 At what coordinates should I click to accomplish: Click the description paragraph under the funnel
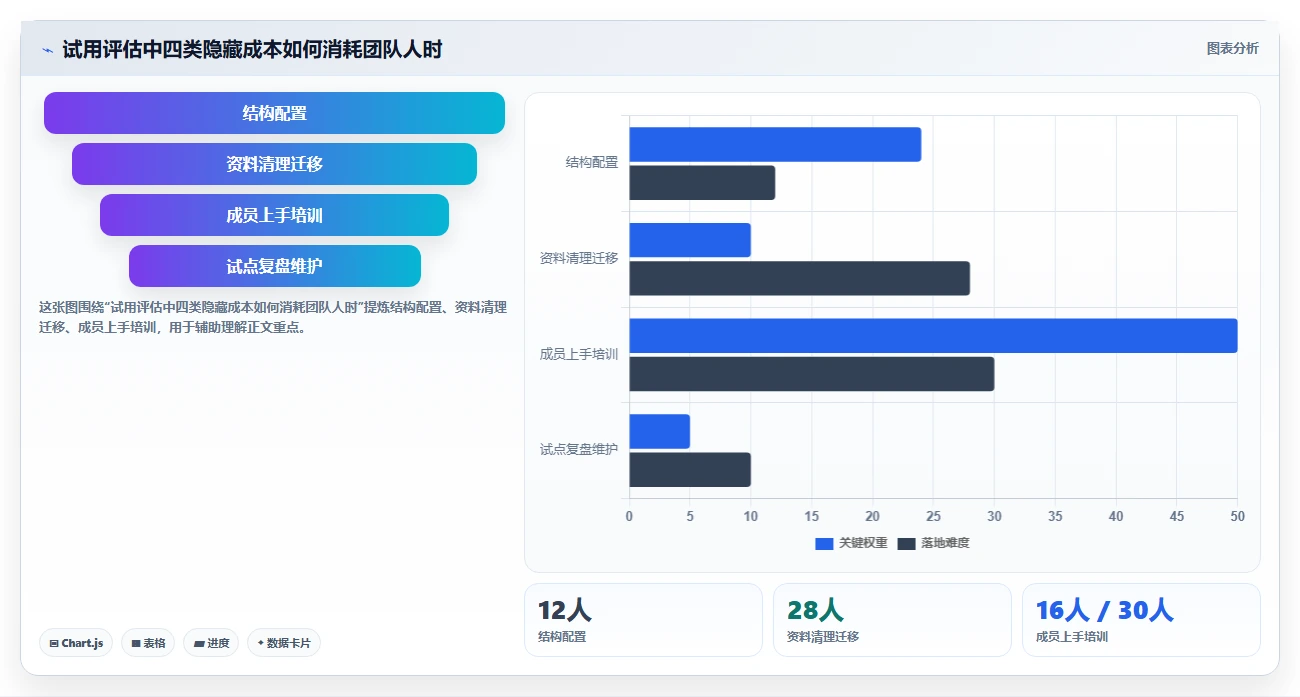pos(273,317)
